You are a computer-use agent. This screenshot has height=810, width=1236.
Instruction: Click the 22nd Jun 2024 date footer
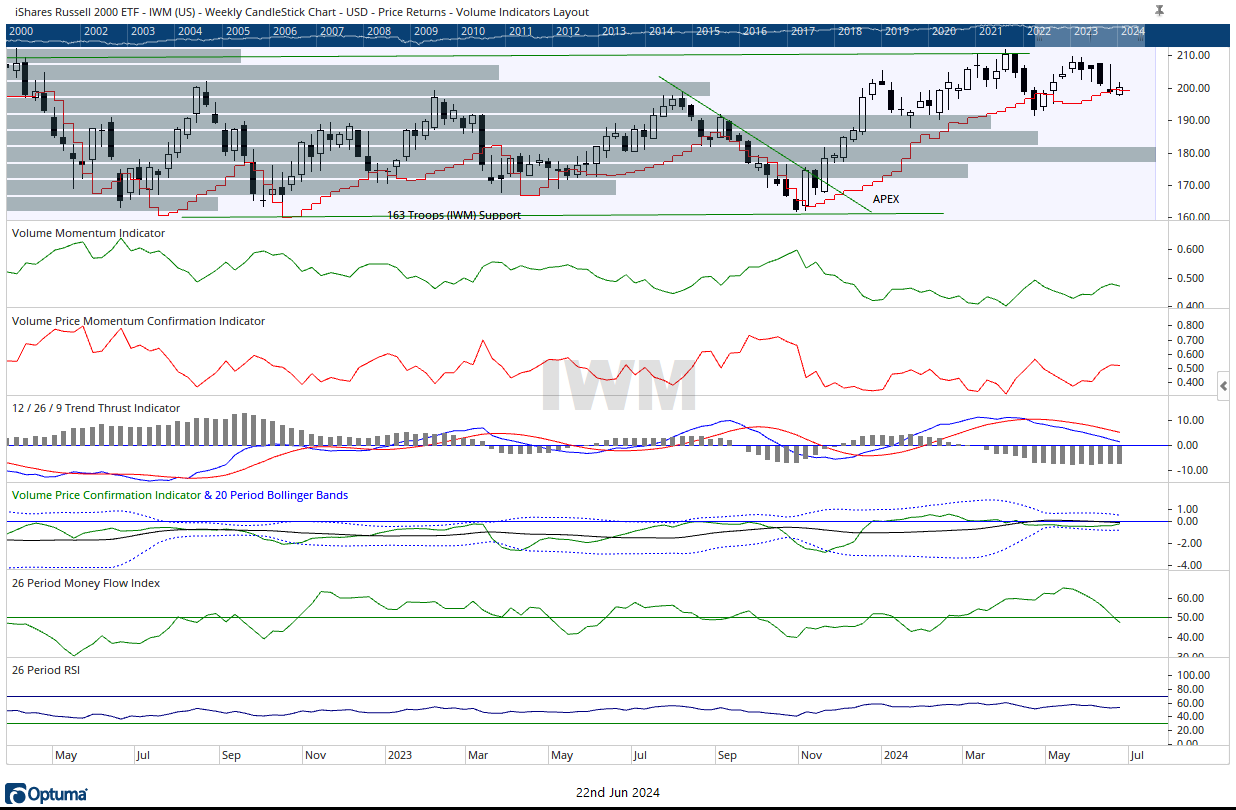(x=617, y=793)
